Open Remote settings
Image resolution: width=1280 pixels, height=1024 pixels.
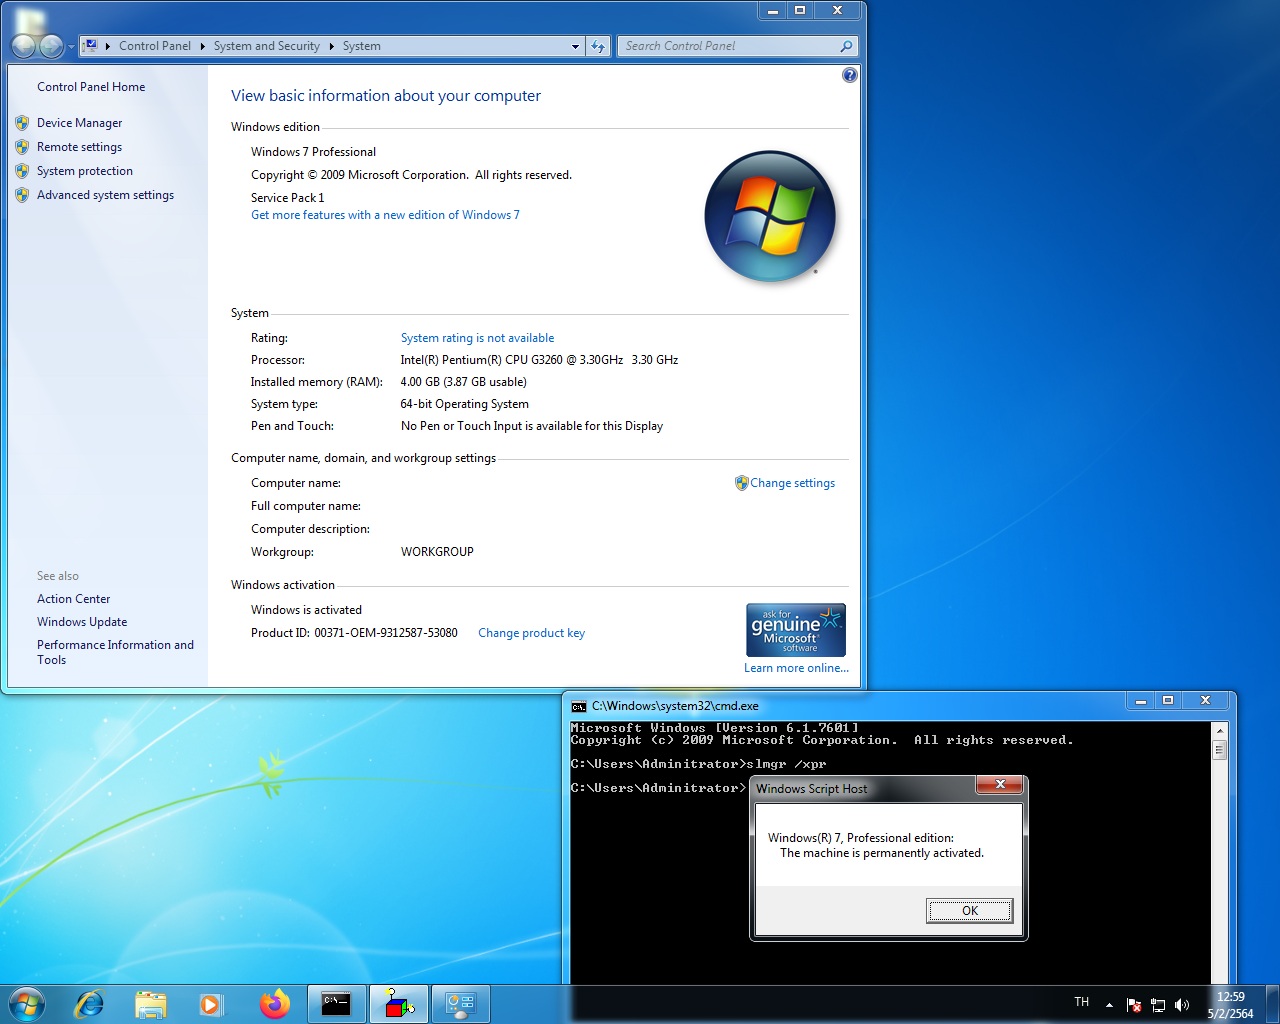tap(79, 147)
